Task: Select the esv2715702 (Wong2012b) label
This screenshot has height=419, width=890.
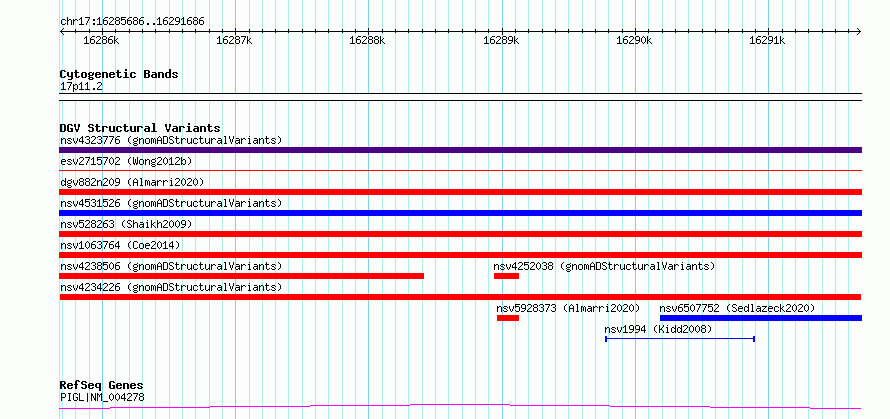Action: tap(126, 161)
